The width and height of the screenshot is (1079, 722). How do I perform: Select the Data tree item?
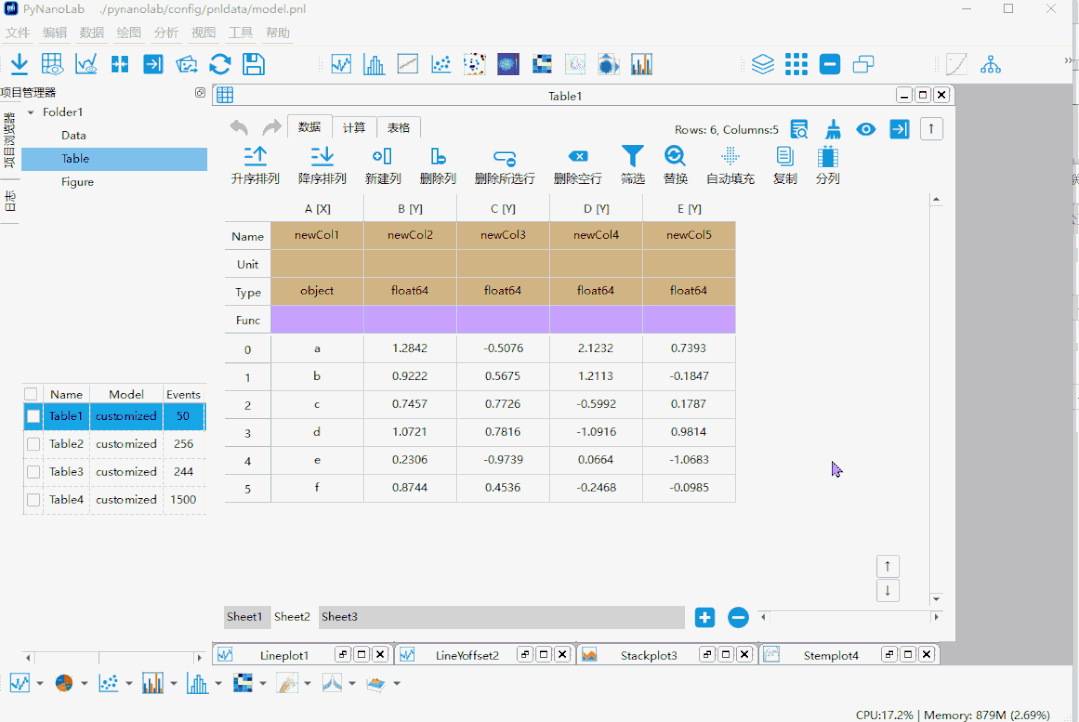click(x=73, y=136)
